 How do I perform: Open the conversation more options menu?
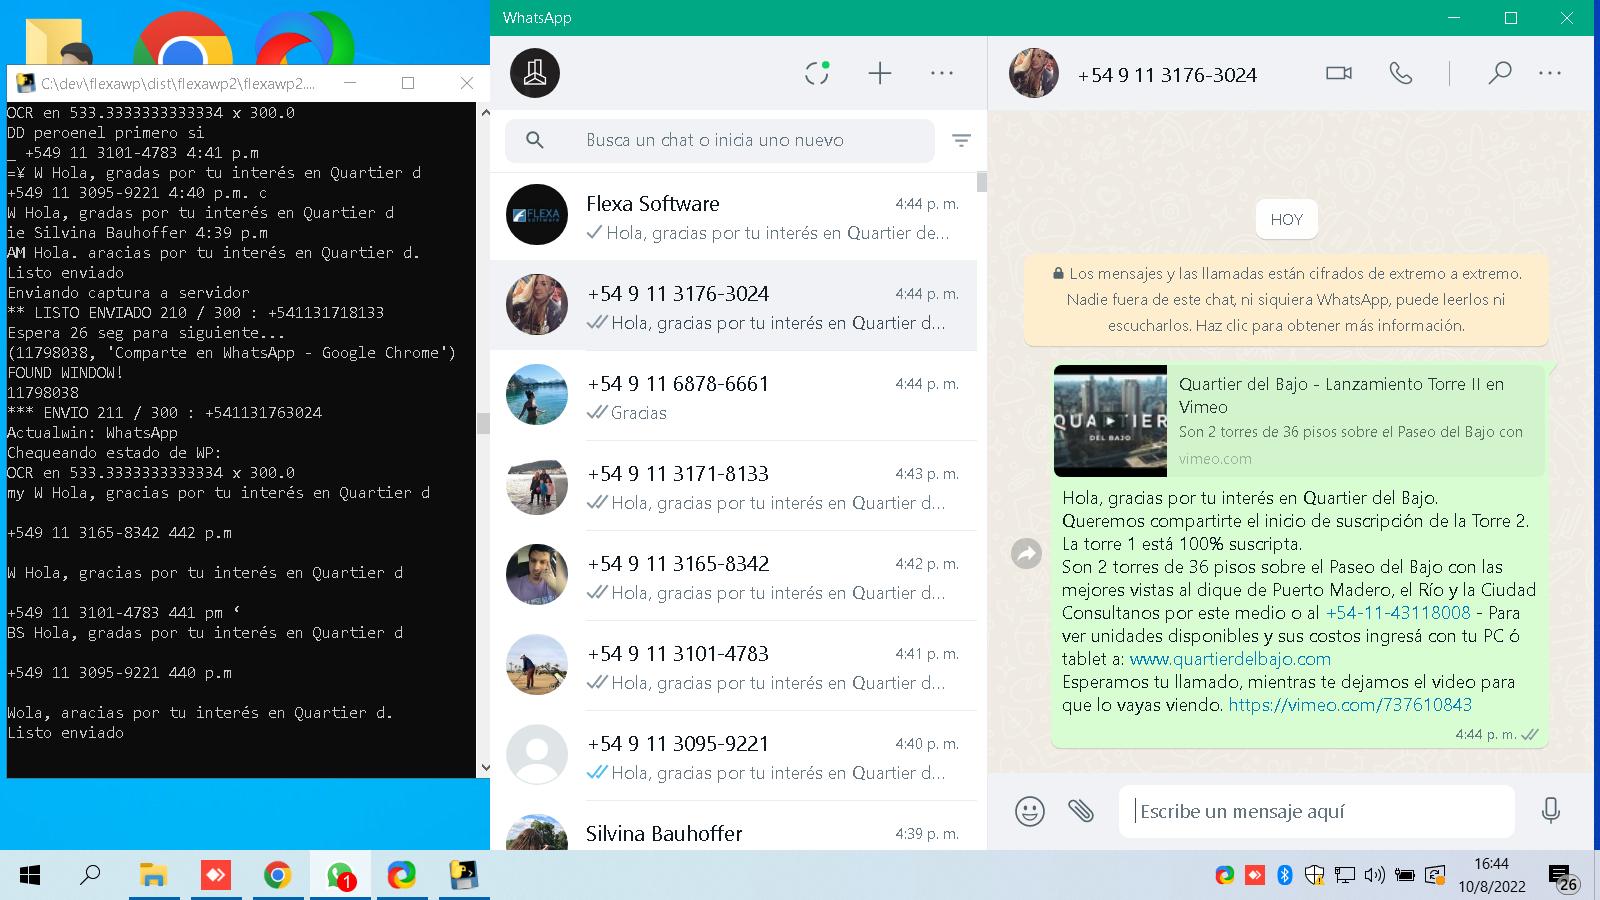1550,73
